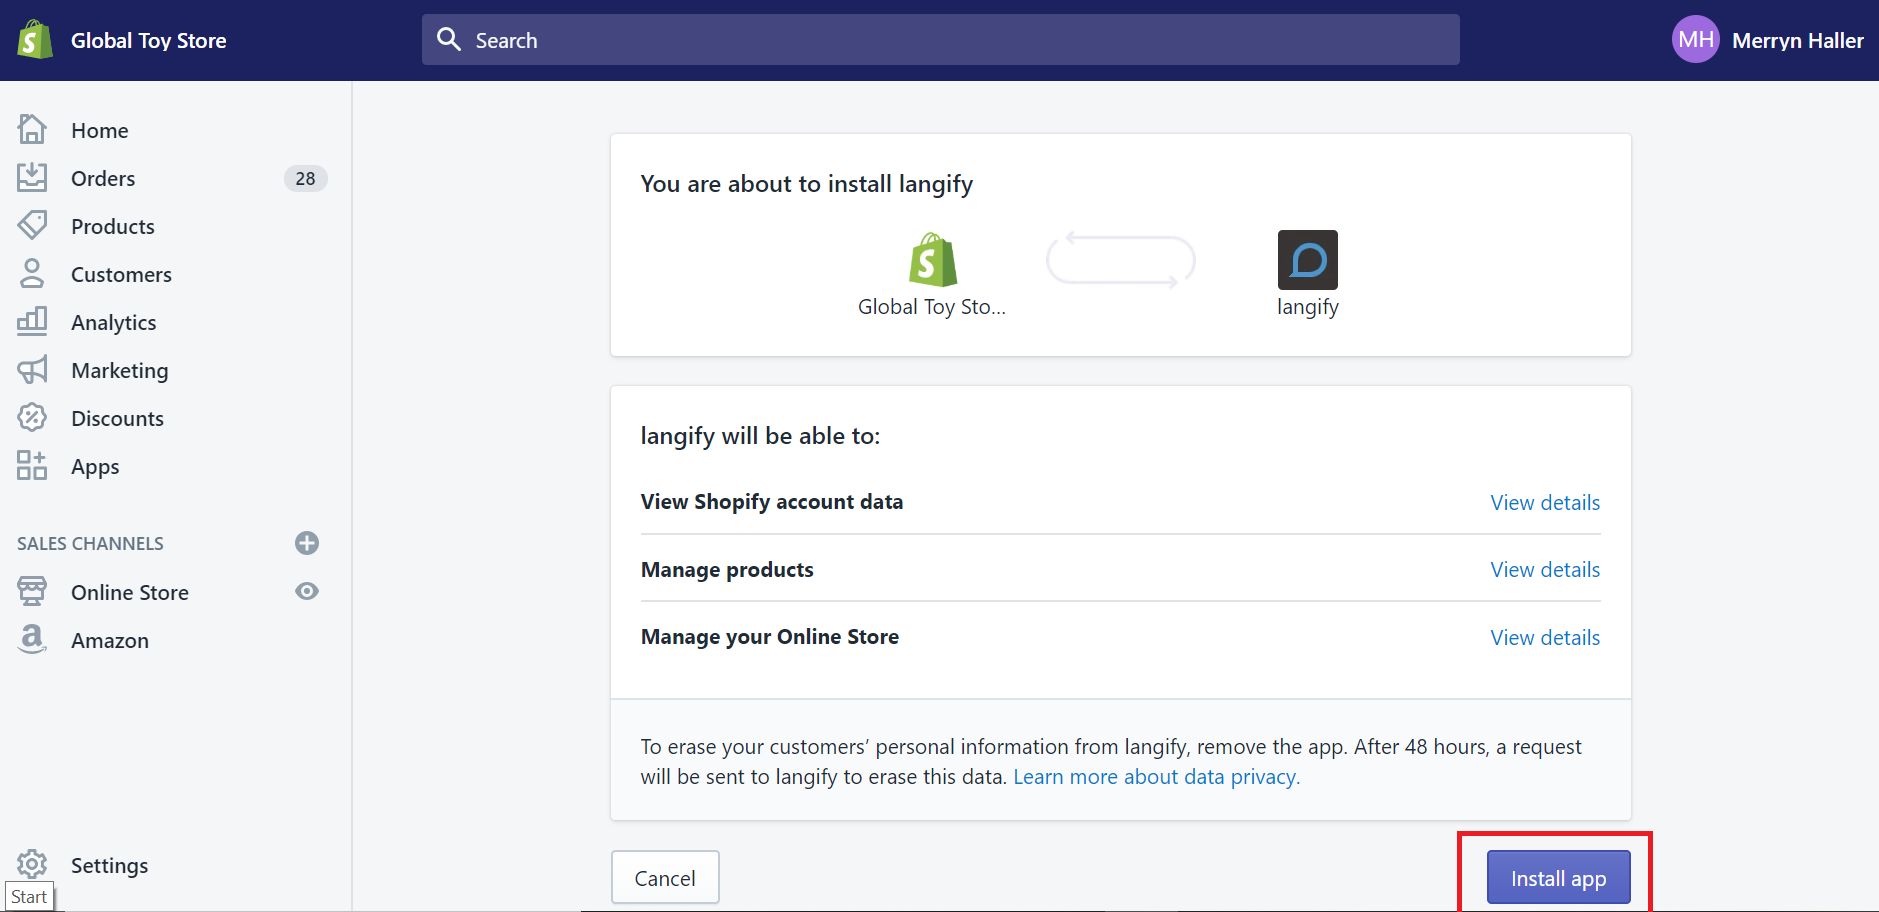
Task: Click the Customers person icon
Action: pos(32,273)
